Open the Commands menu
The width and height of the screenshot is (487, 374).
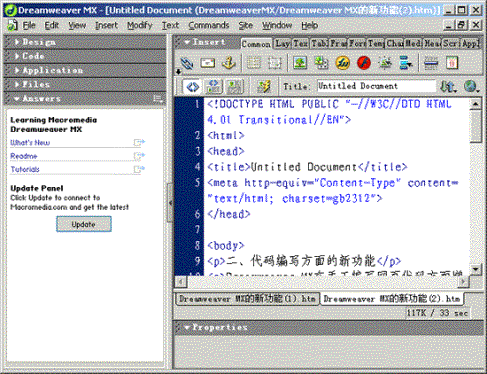(209, 25)
